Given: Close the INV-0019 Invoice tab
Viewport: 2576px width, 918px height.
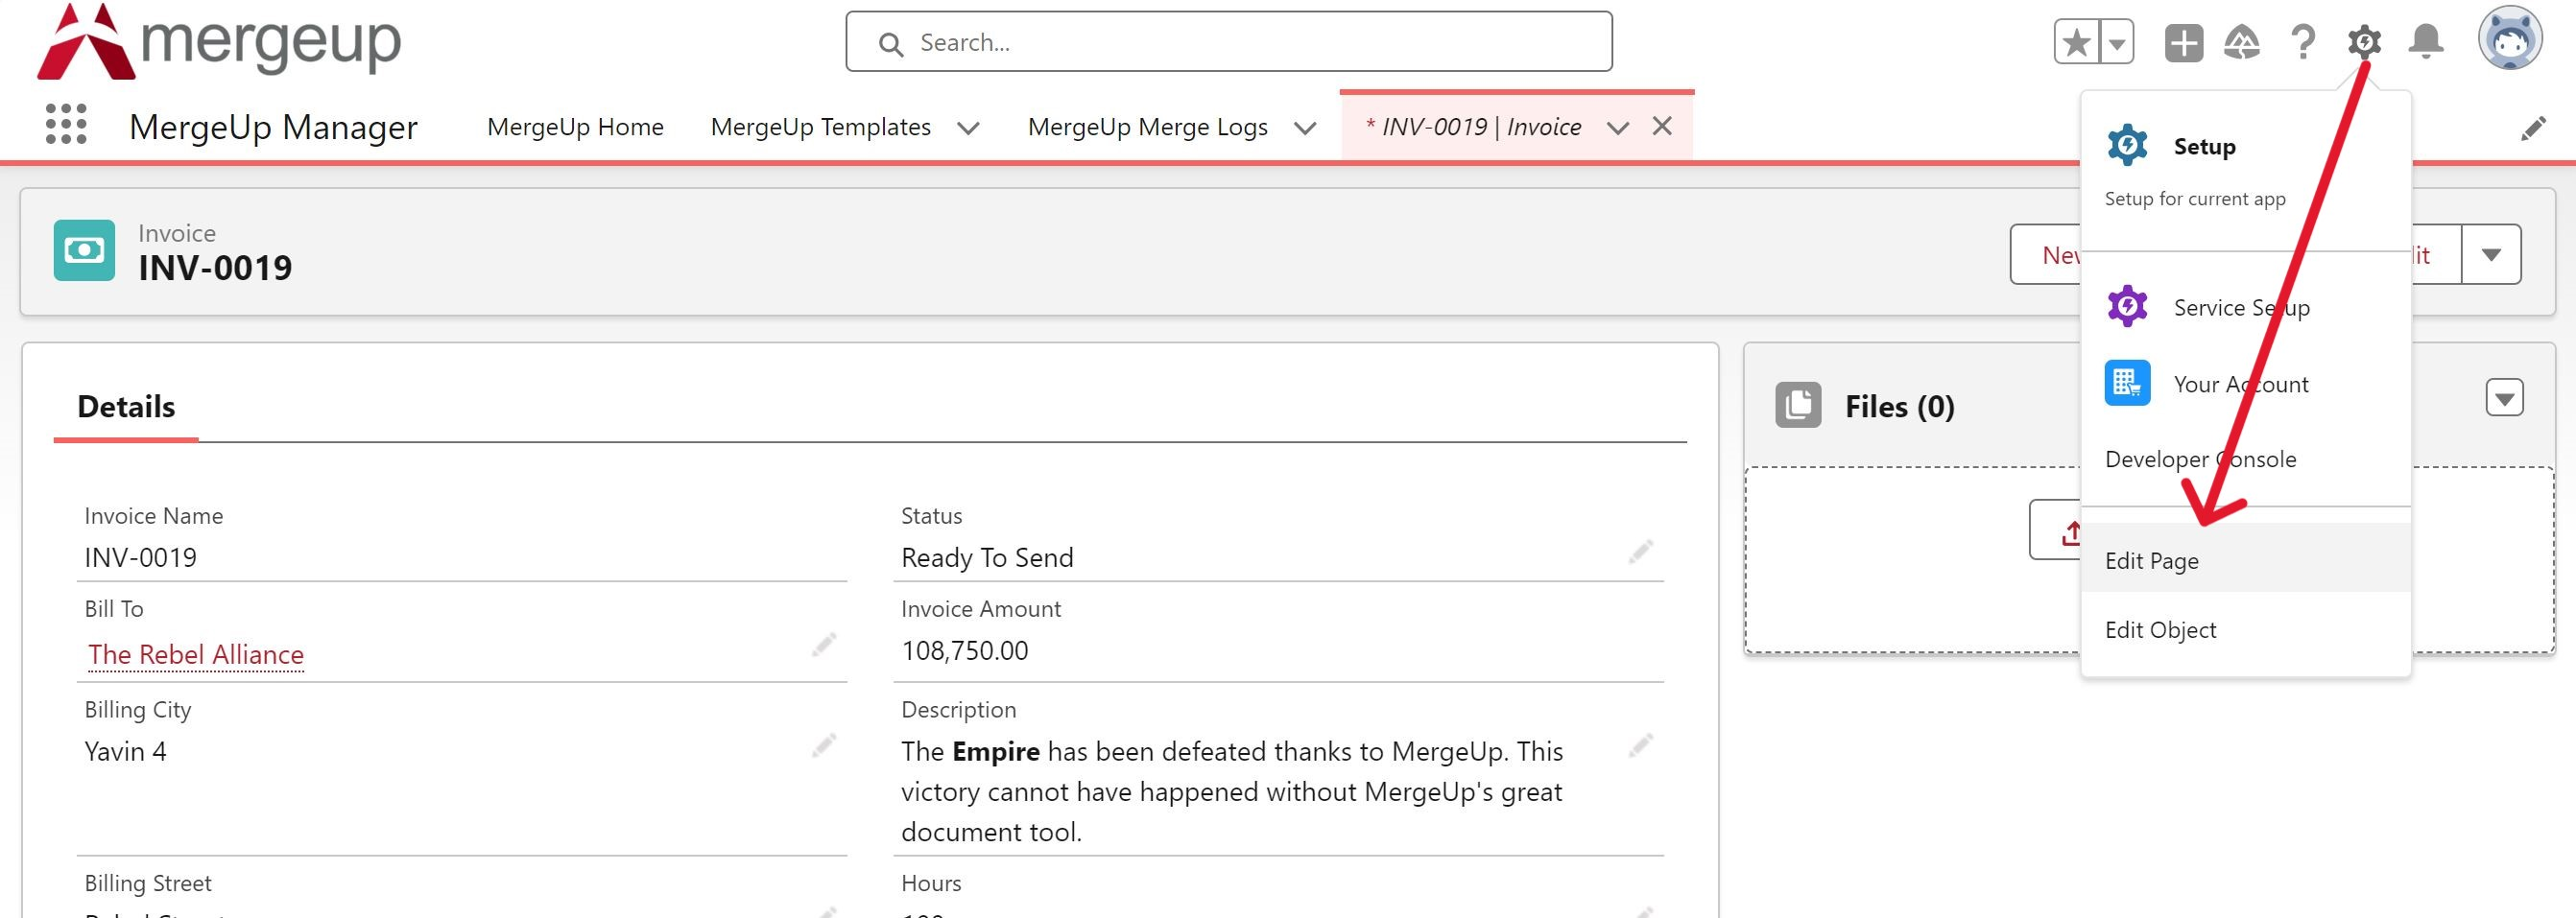Looking at the screenshot, I should [1662, 126].
